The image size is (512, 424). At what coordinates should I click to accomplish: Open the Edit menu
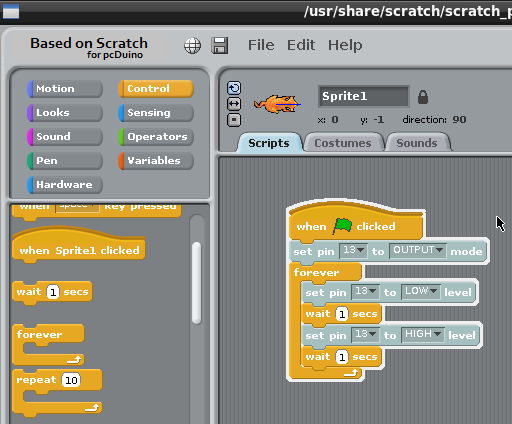point(301,45)
